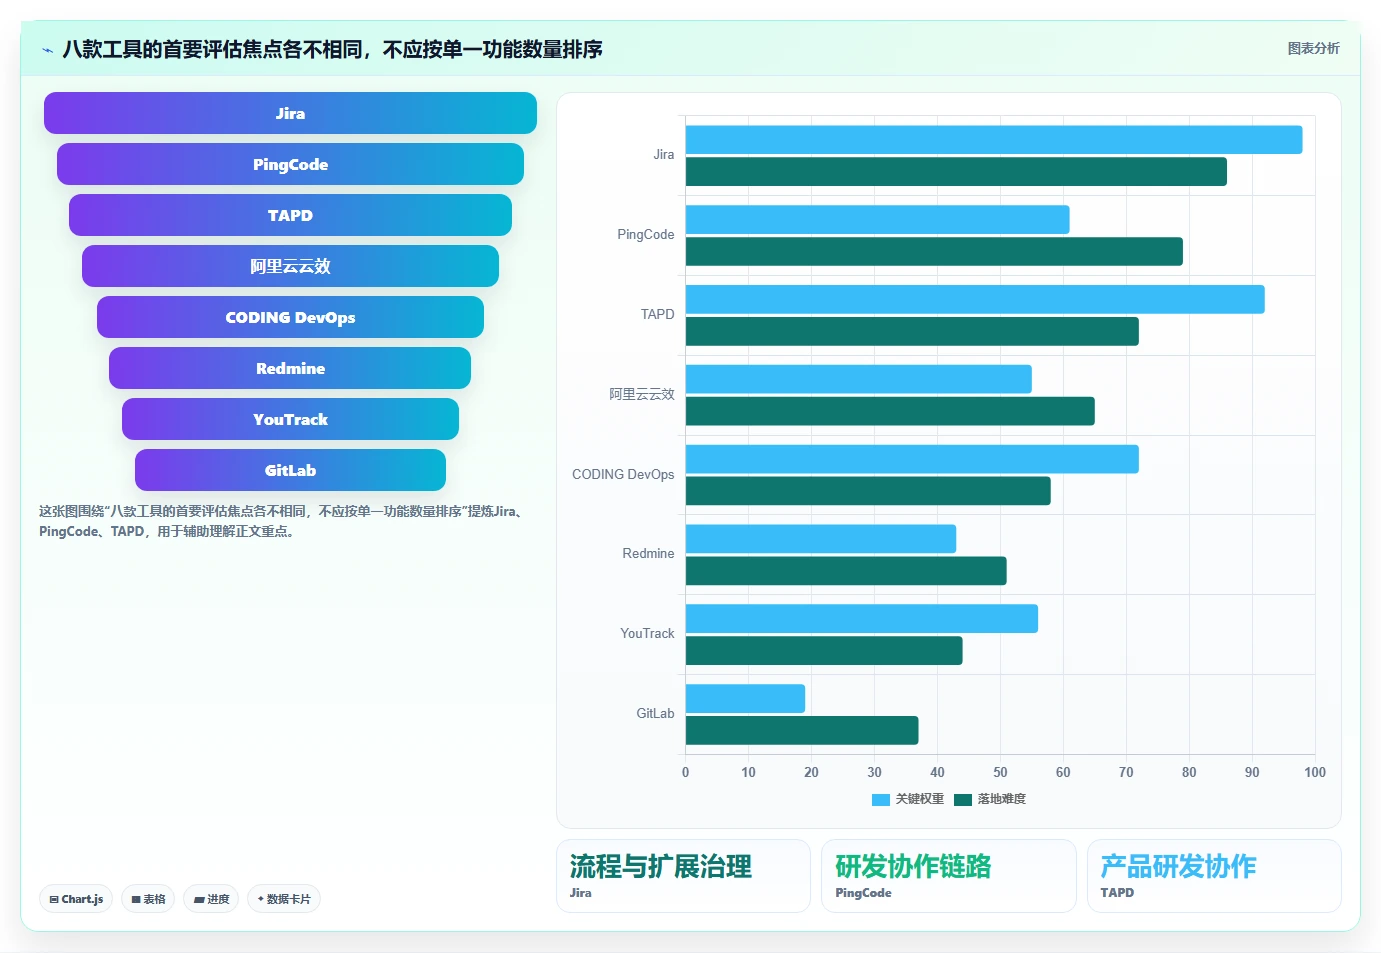Viewport: 1381px width, 953px height.
Task: Click Redmine's dark green chart bar
Action: pyautogui.click(x=846, y=571)
